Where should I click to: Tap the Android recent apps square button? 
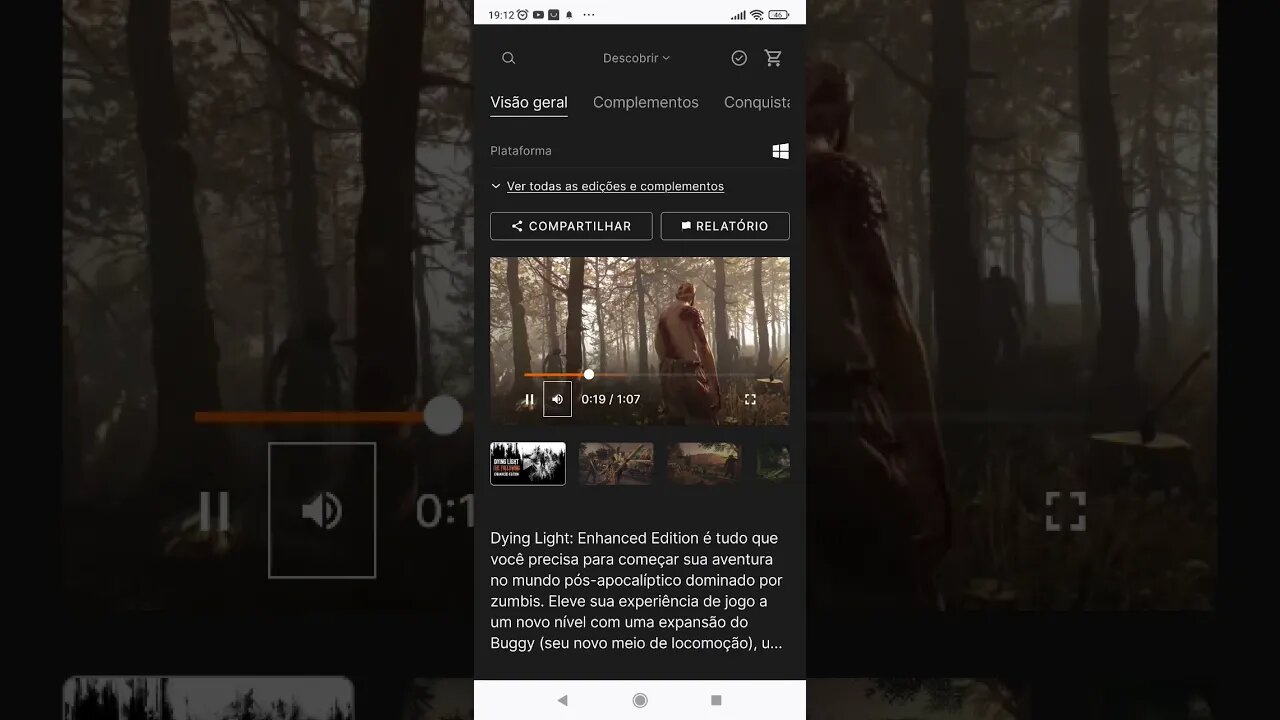pos(716,700)
